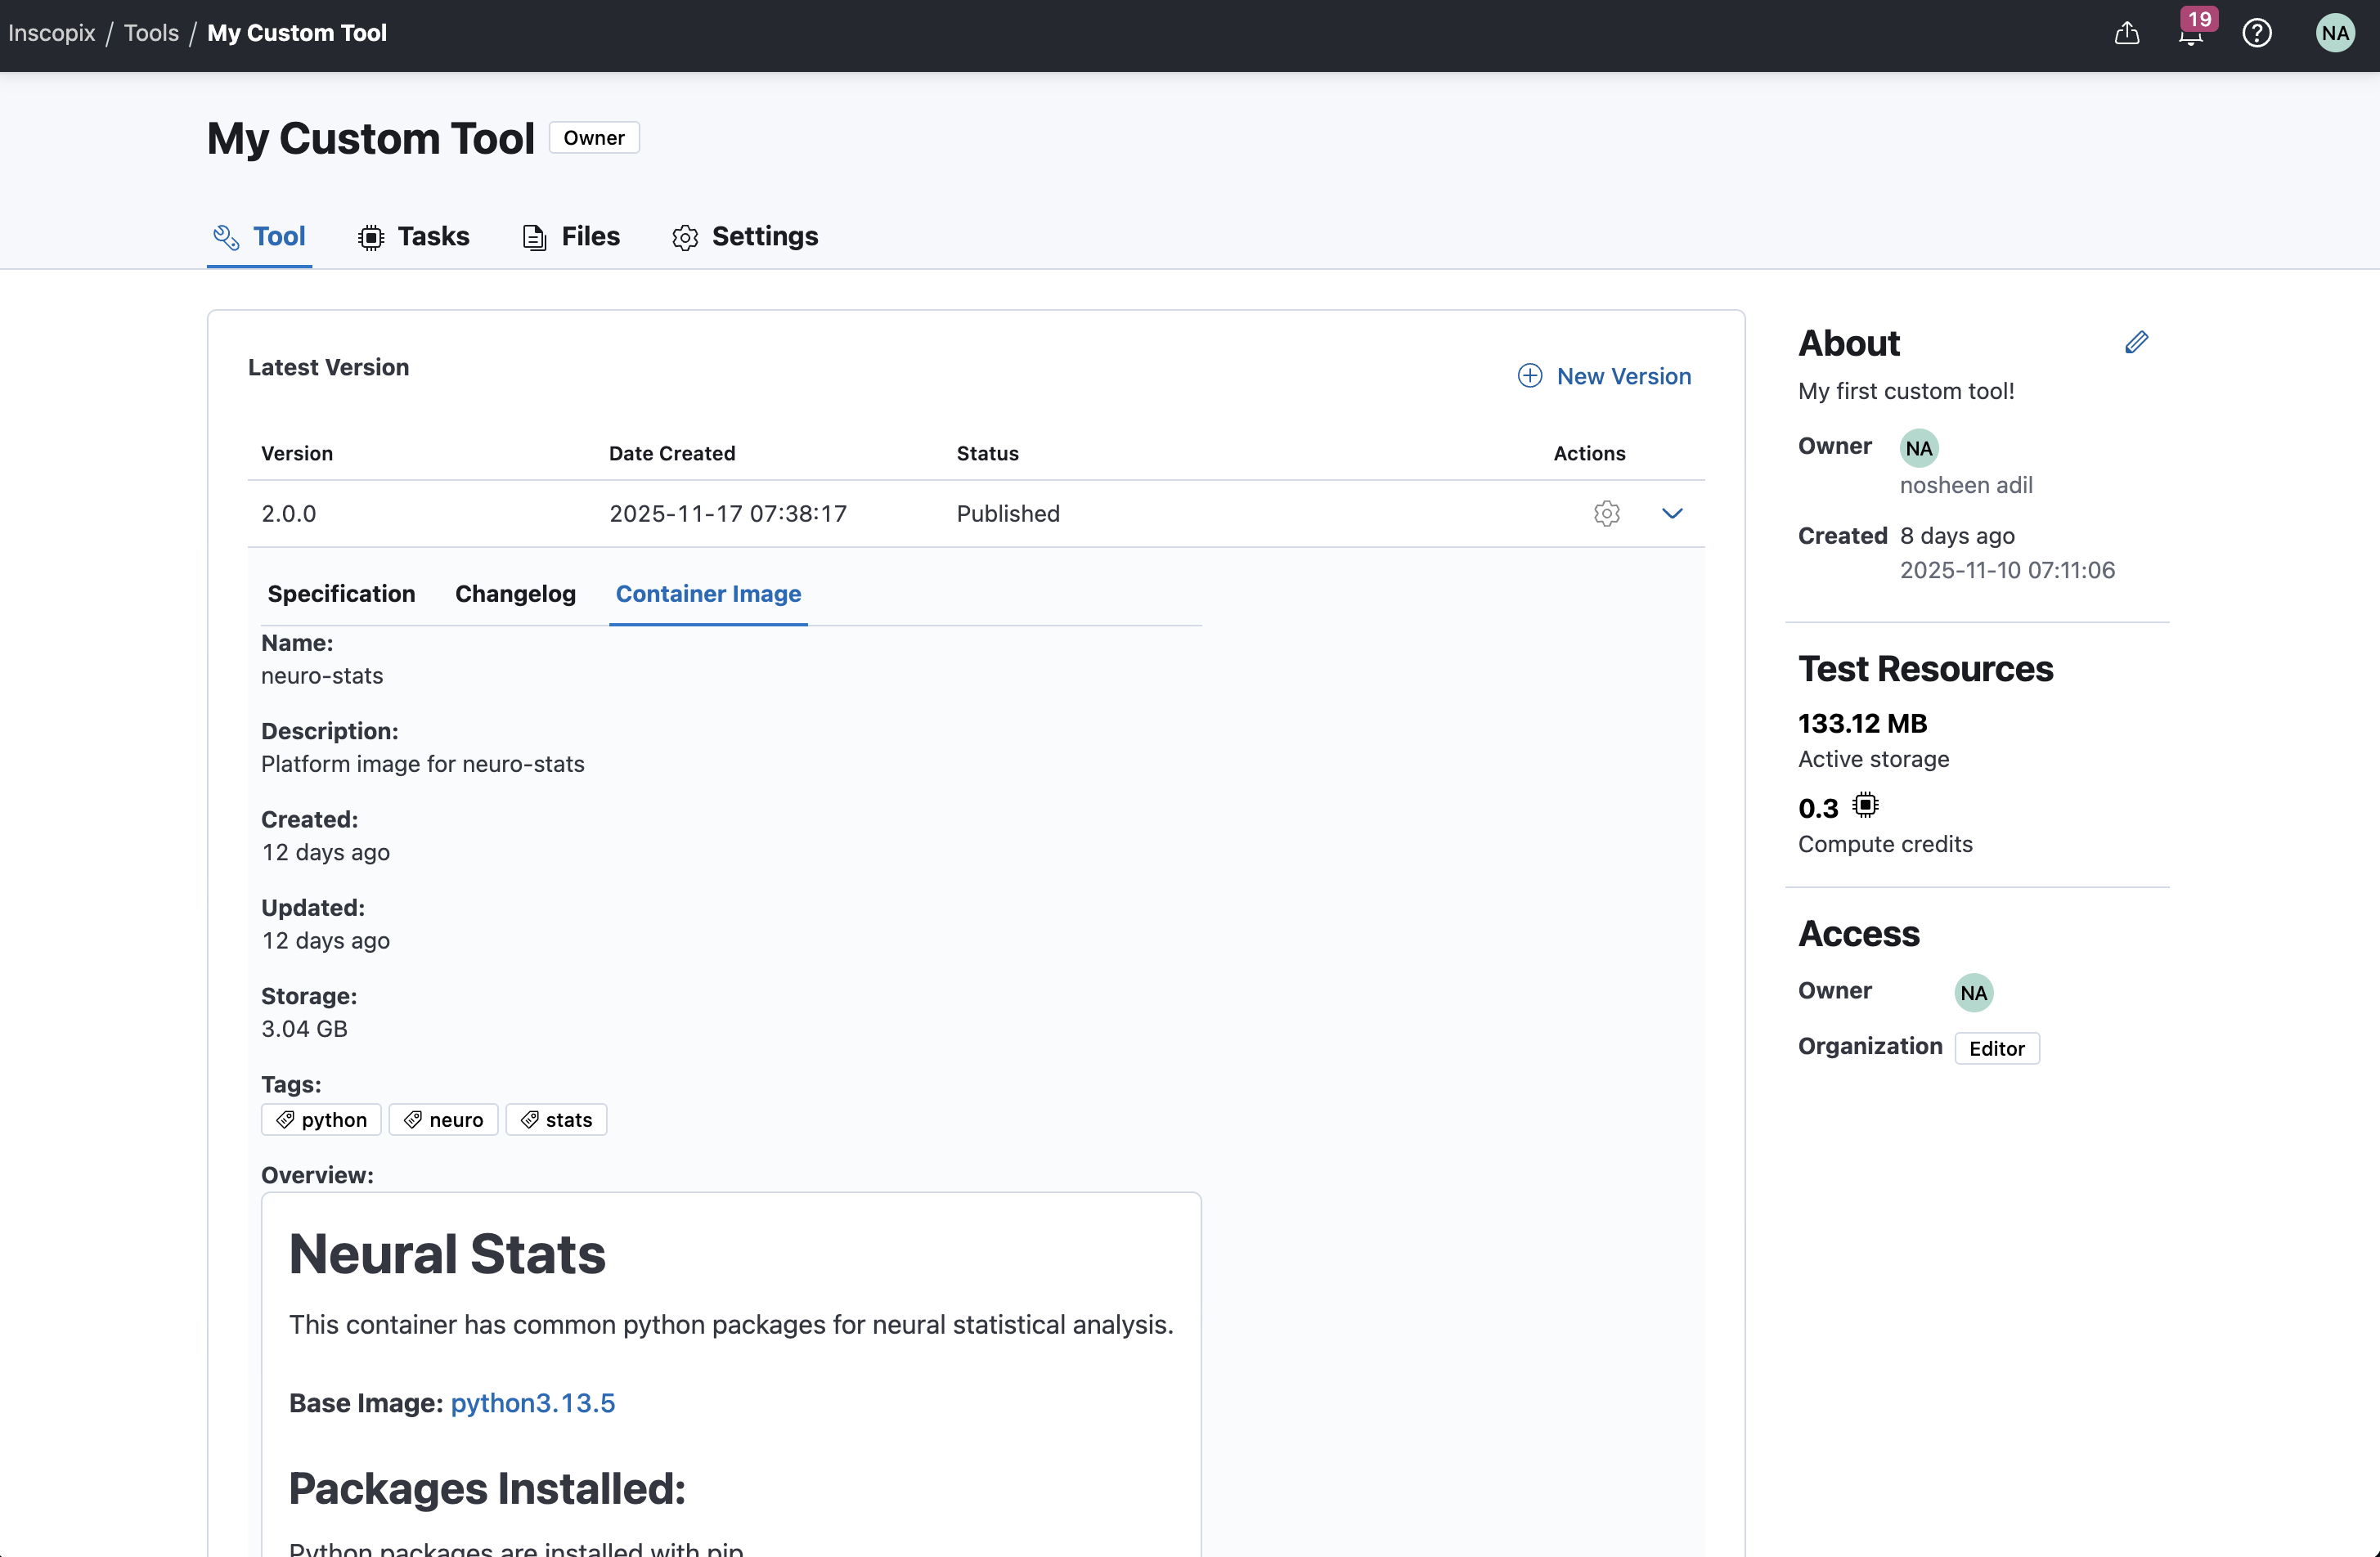Click New Version button
This screenshot has width=2380, height=1557.
click(x=1604, y=376)
